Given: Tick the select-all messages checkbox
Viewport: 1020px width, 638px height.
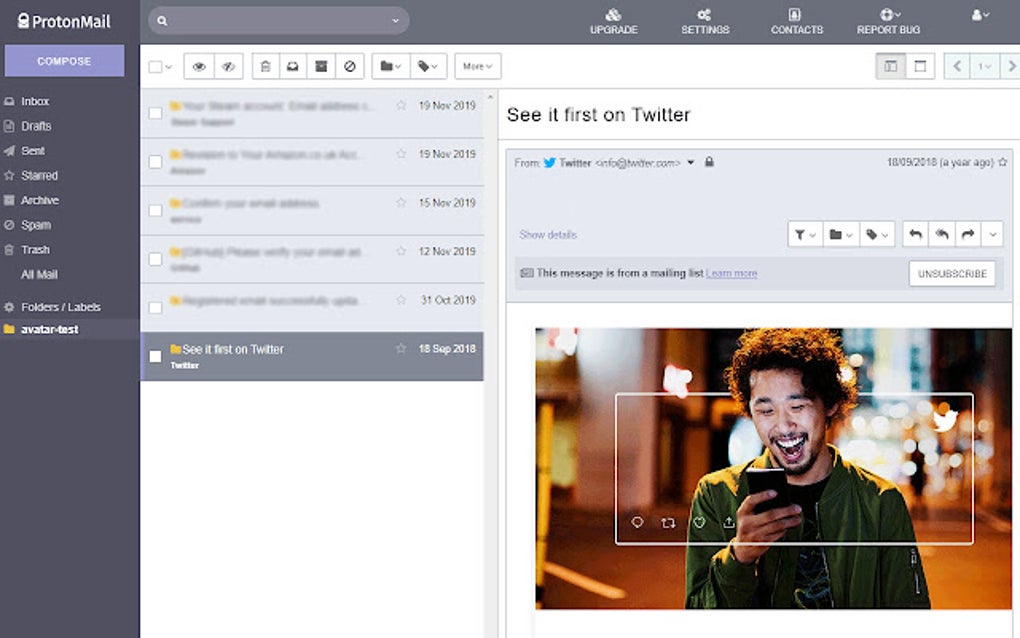Looking at the screenshot, I should point(155,65).
